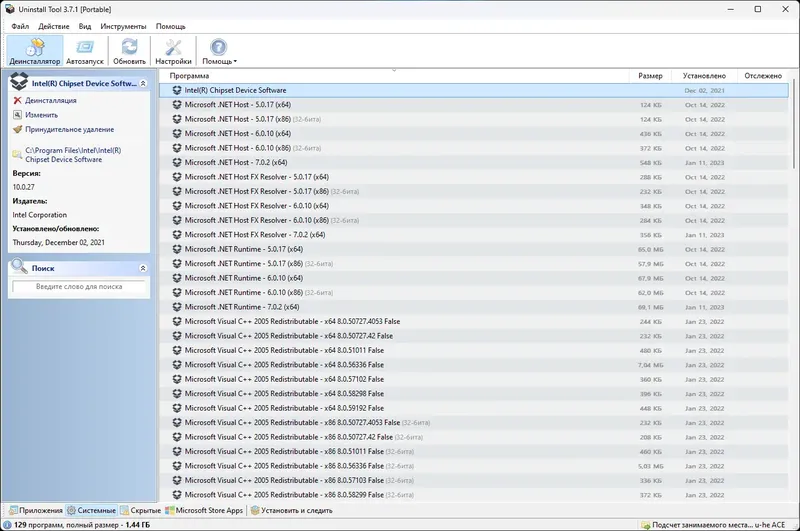Screen dimensions: 800x531
Task: Select Visual C++ 2005 x86 8.0.58299 False row
Action: [473, 495]
